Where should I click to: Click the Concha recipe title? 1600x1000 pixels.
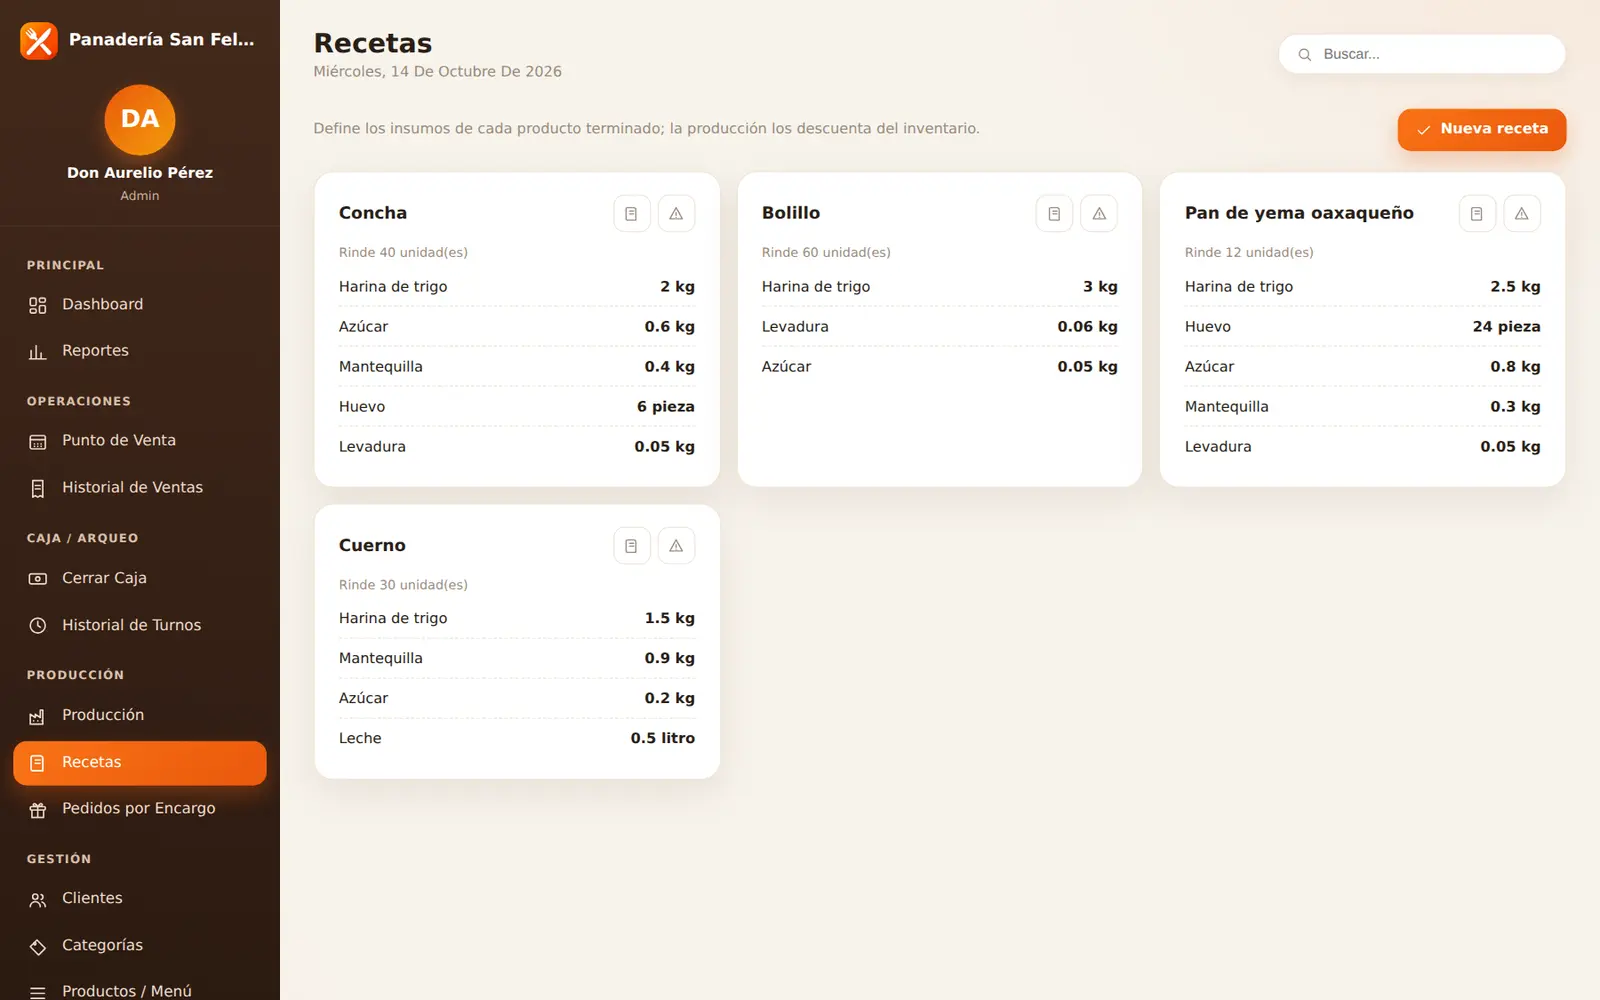coord(373,213)
